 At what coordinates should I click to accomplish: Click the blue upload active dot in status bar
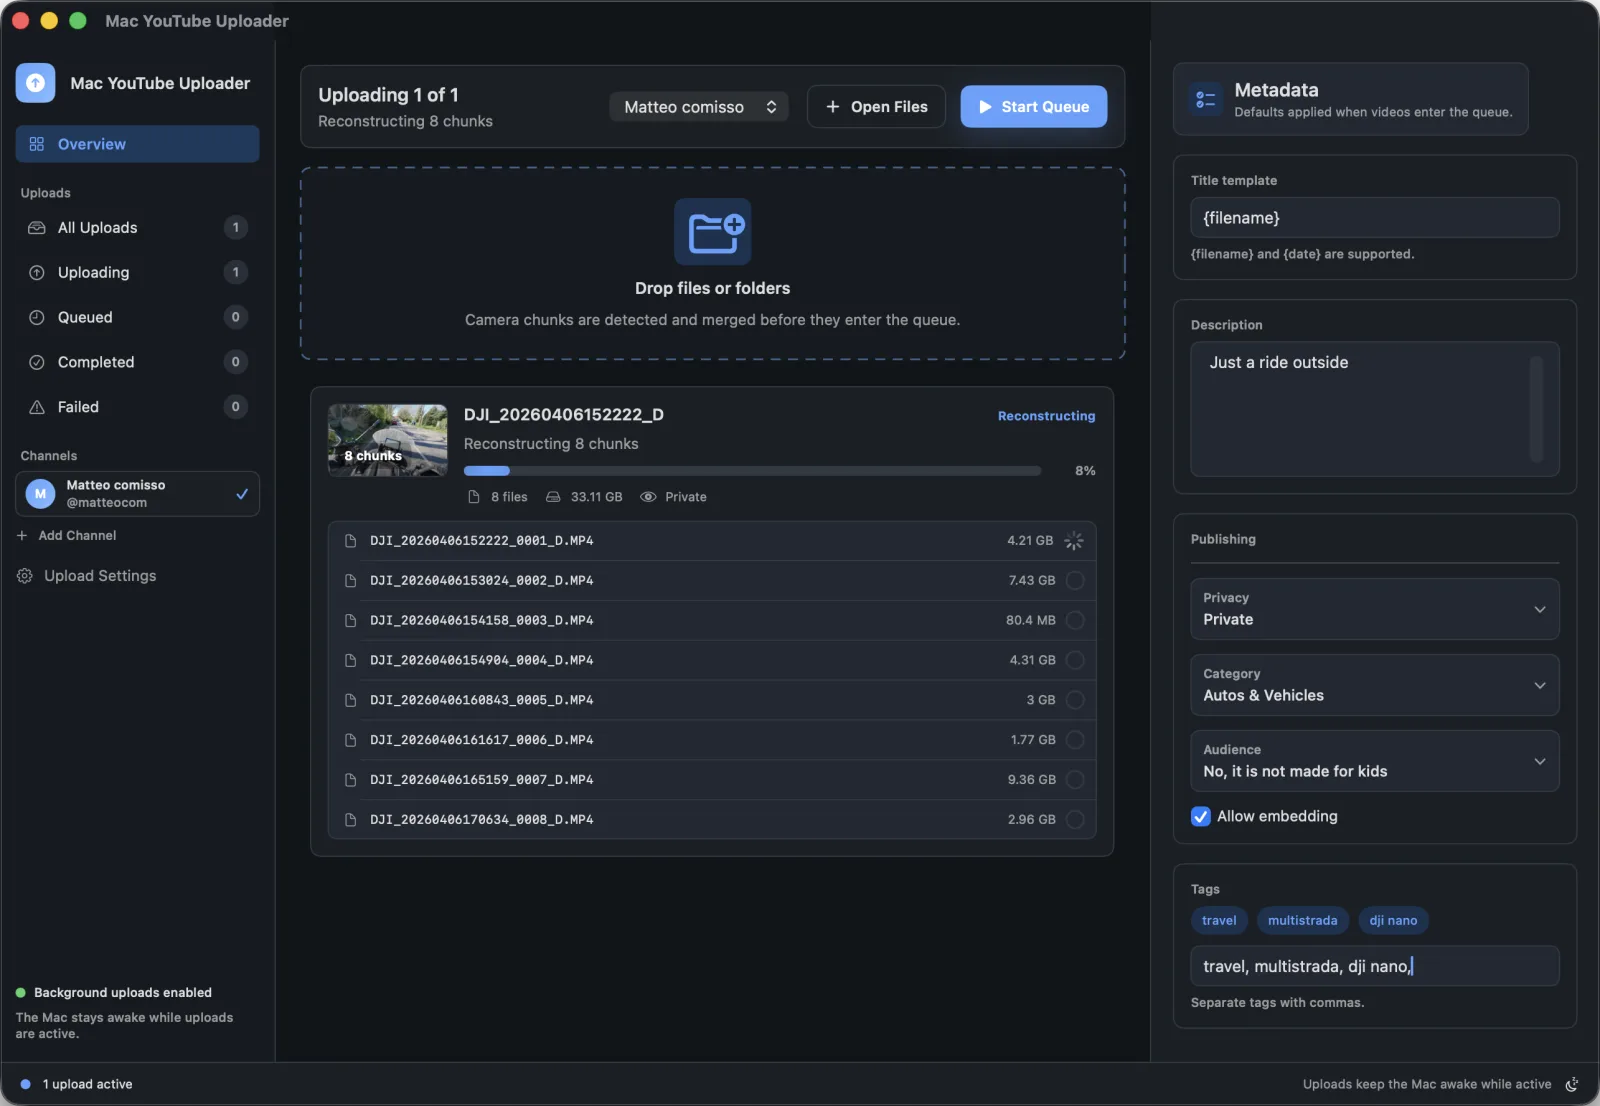pyautogui.click(x=25, y=1084)
